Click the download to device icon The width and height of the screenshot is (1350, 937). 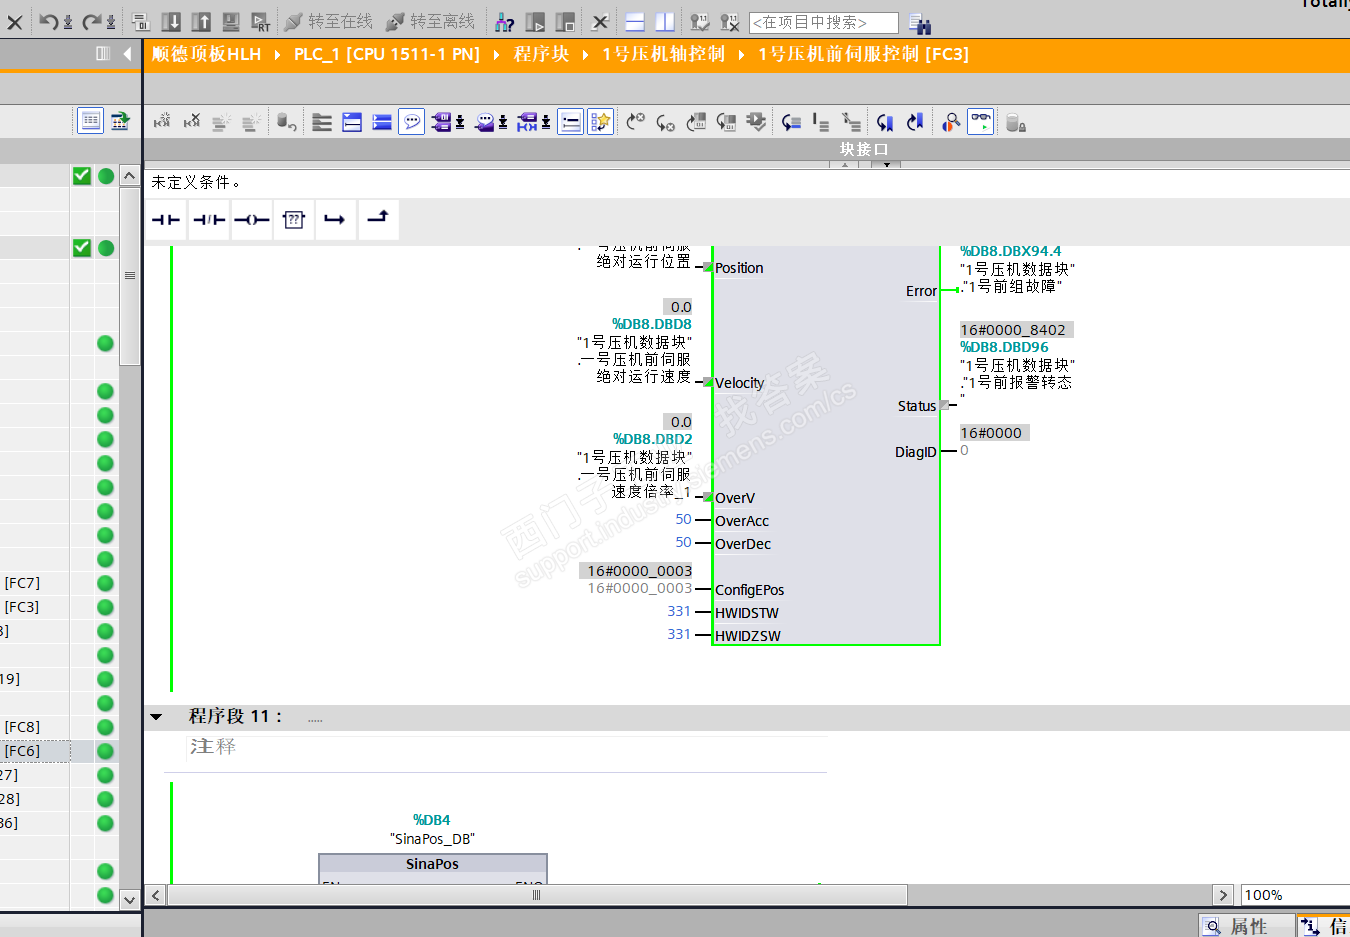click(171, 21)
